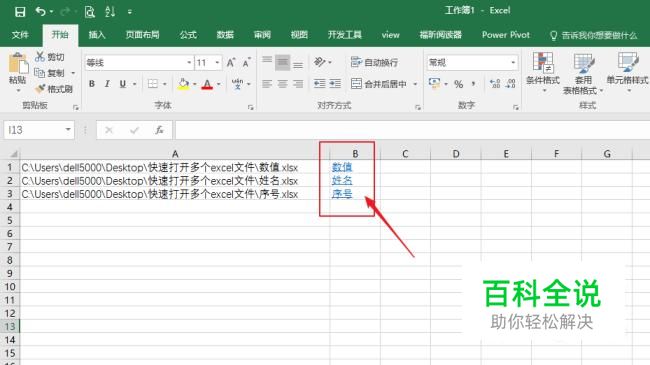Decrease the font size
The image size is (650, 365).
(x=247, y=63)
